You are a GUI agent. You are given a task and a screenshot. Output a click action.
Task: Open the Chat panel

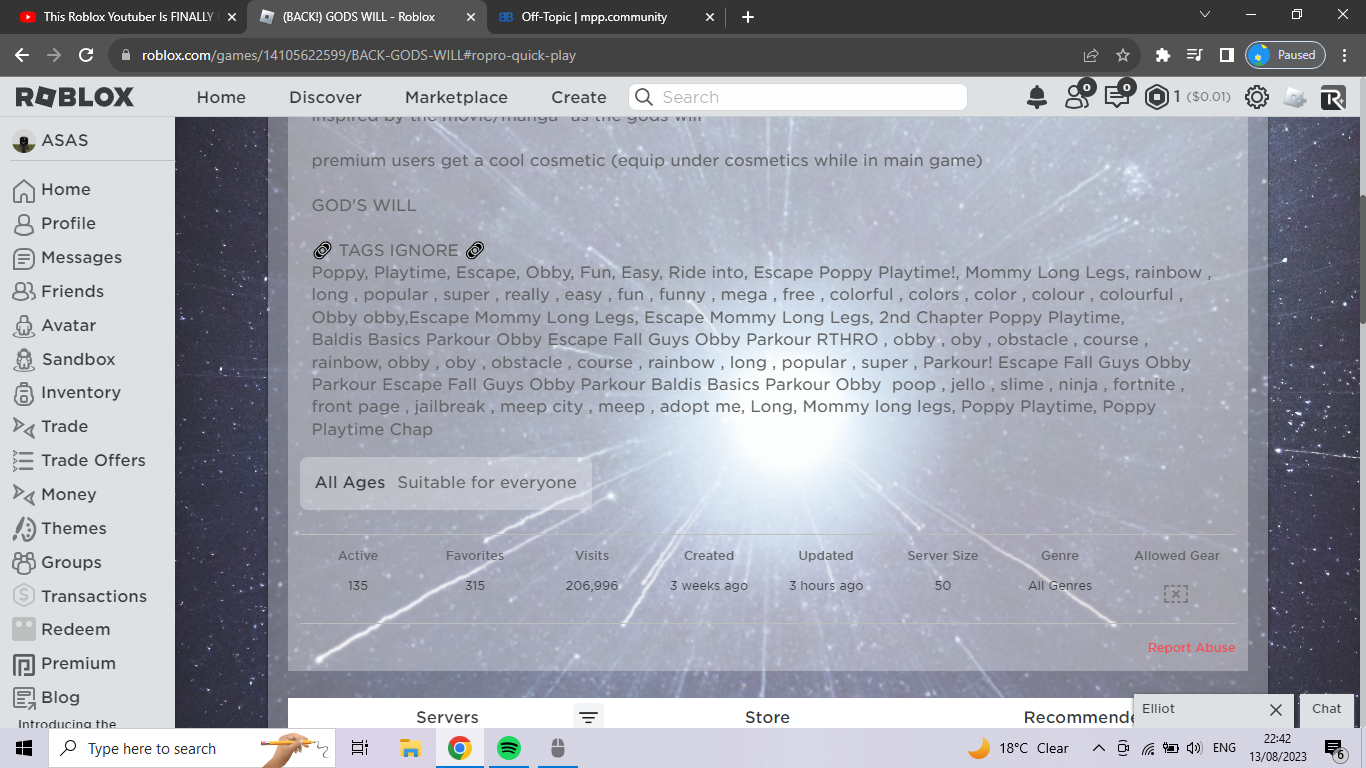pos(1327,709)
